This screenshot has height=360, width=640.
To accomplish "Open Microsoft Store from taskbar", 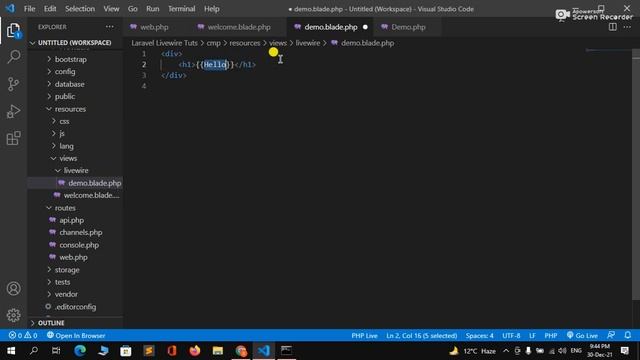I will 126,351.
